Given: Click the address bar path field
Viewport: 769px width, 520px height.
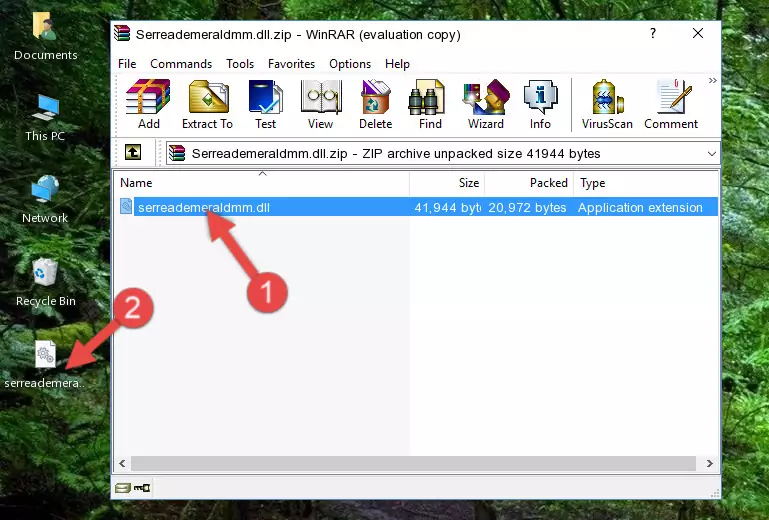Looking at the screenshot, I should [443, 154].
